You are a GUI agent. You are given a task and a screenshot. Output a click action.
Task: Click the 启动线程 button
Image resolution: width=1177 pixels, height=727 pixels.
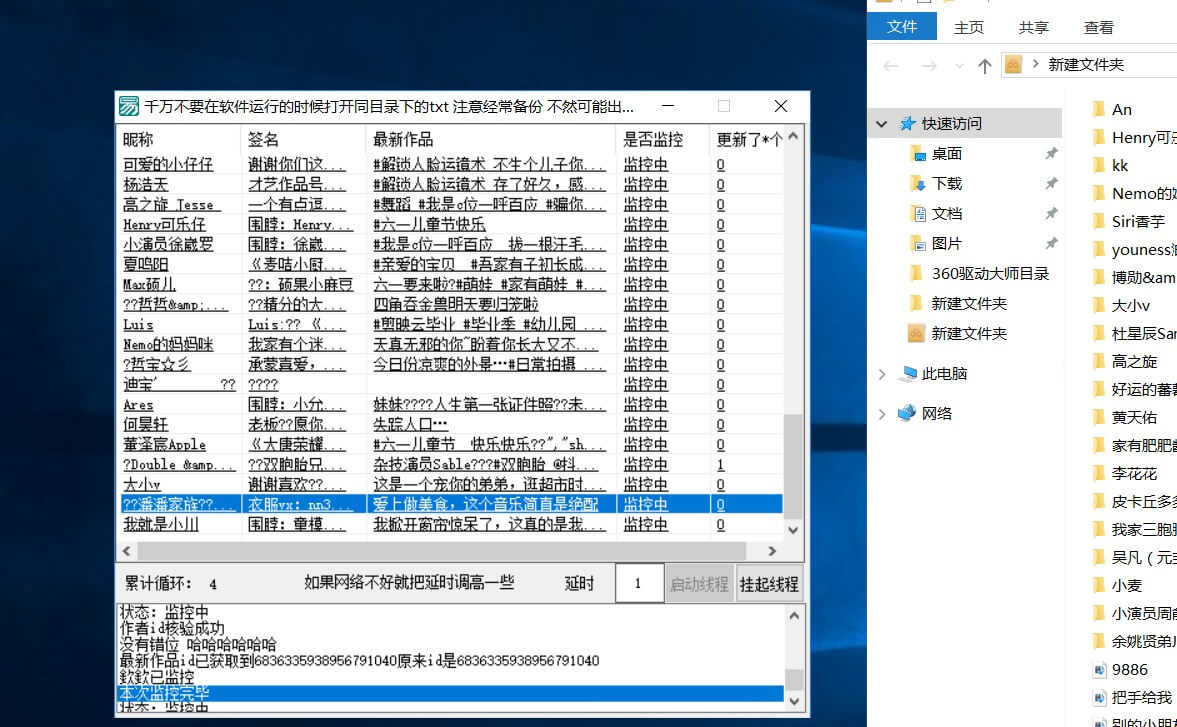[699, 584]
